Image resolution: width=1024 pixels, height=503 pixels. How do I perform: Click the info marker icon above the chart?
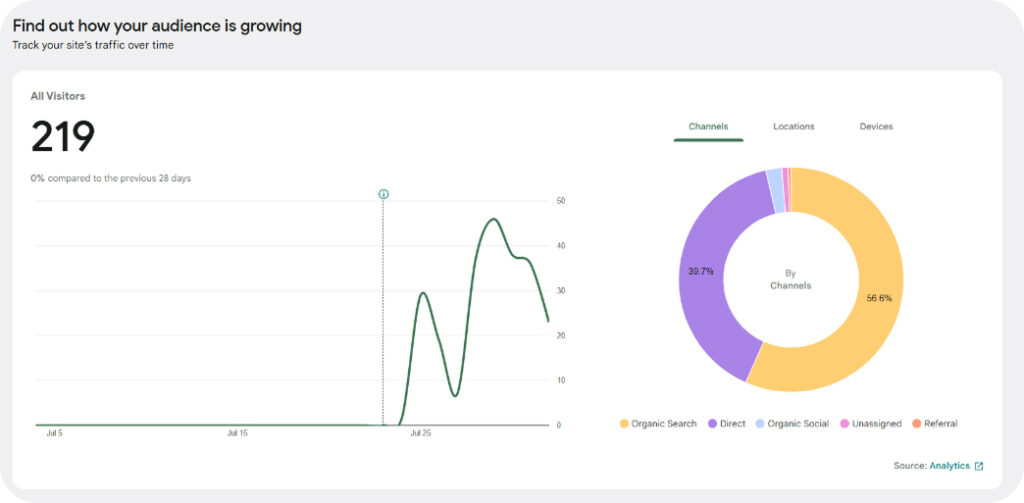[383, 194]
